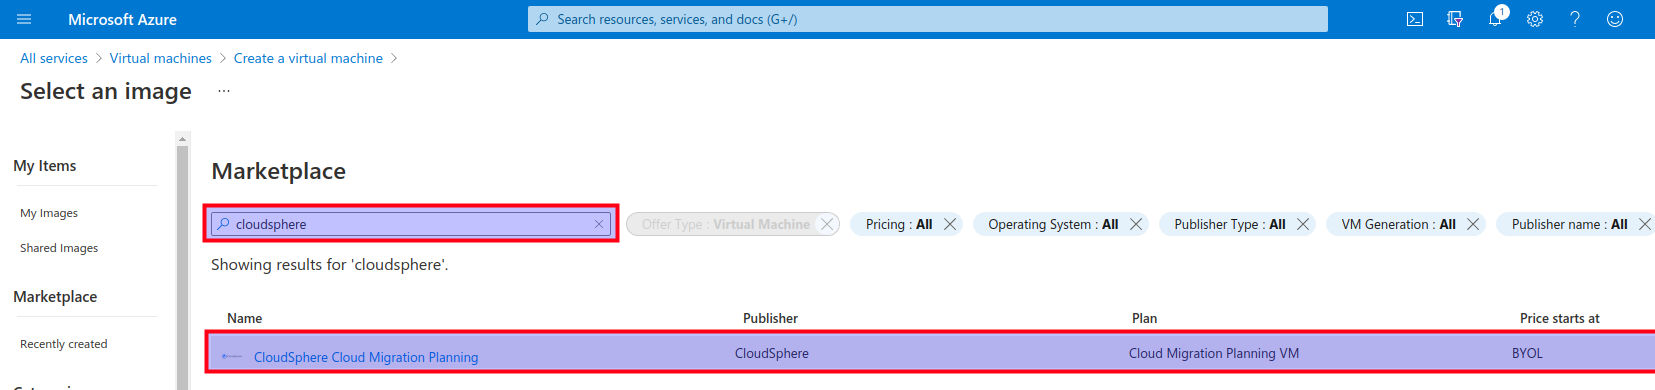This screenshot has width=1655, height=390.
Task: Open CloudSphere Cloud Migration Planning link
Action: [366, 357]
